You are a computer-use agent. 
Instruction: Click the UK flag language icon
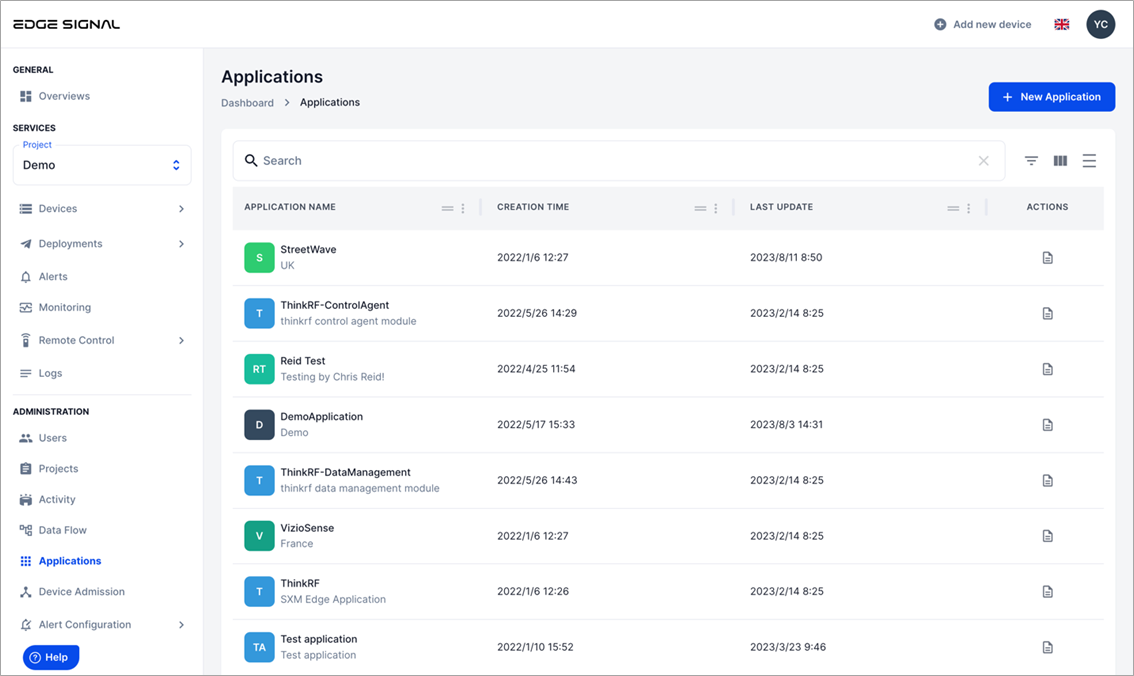(x=1062, y=25)
